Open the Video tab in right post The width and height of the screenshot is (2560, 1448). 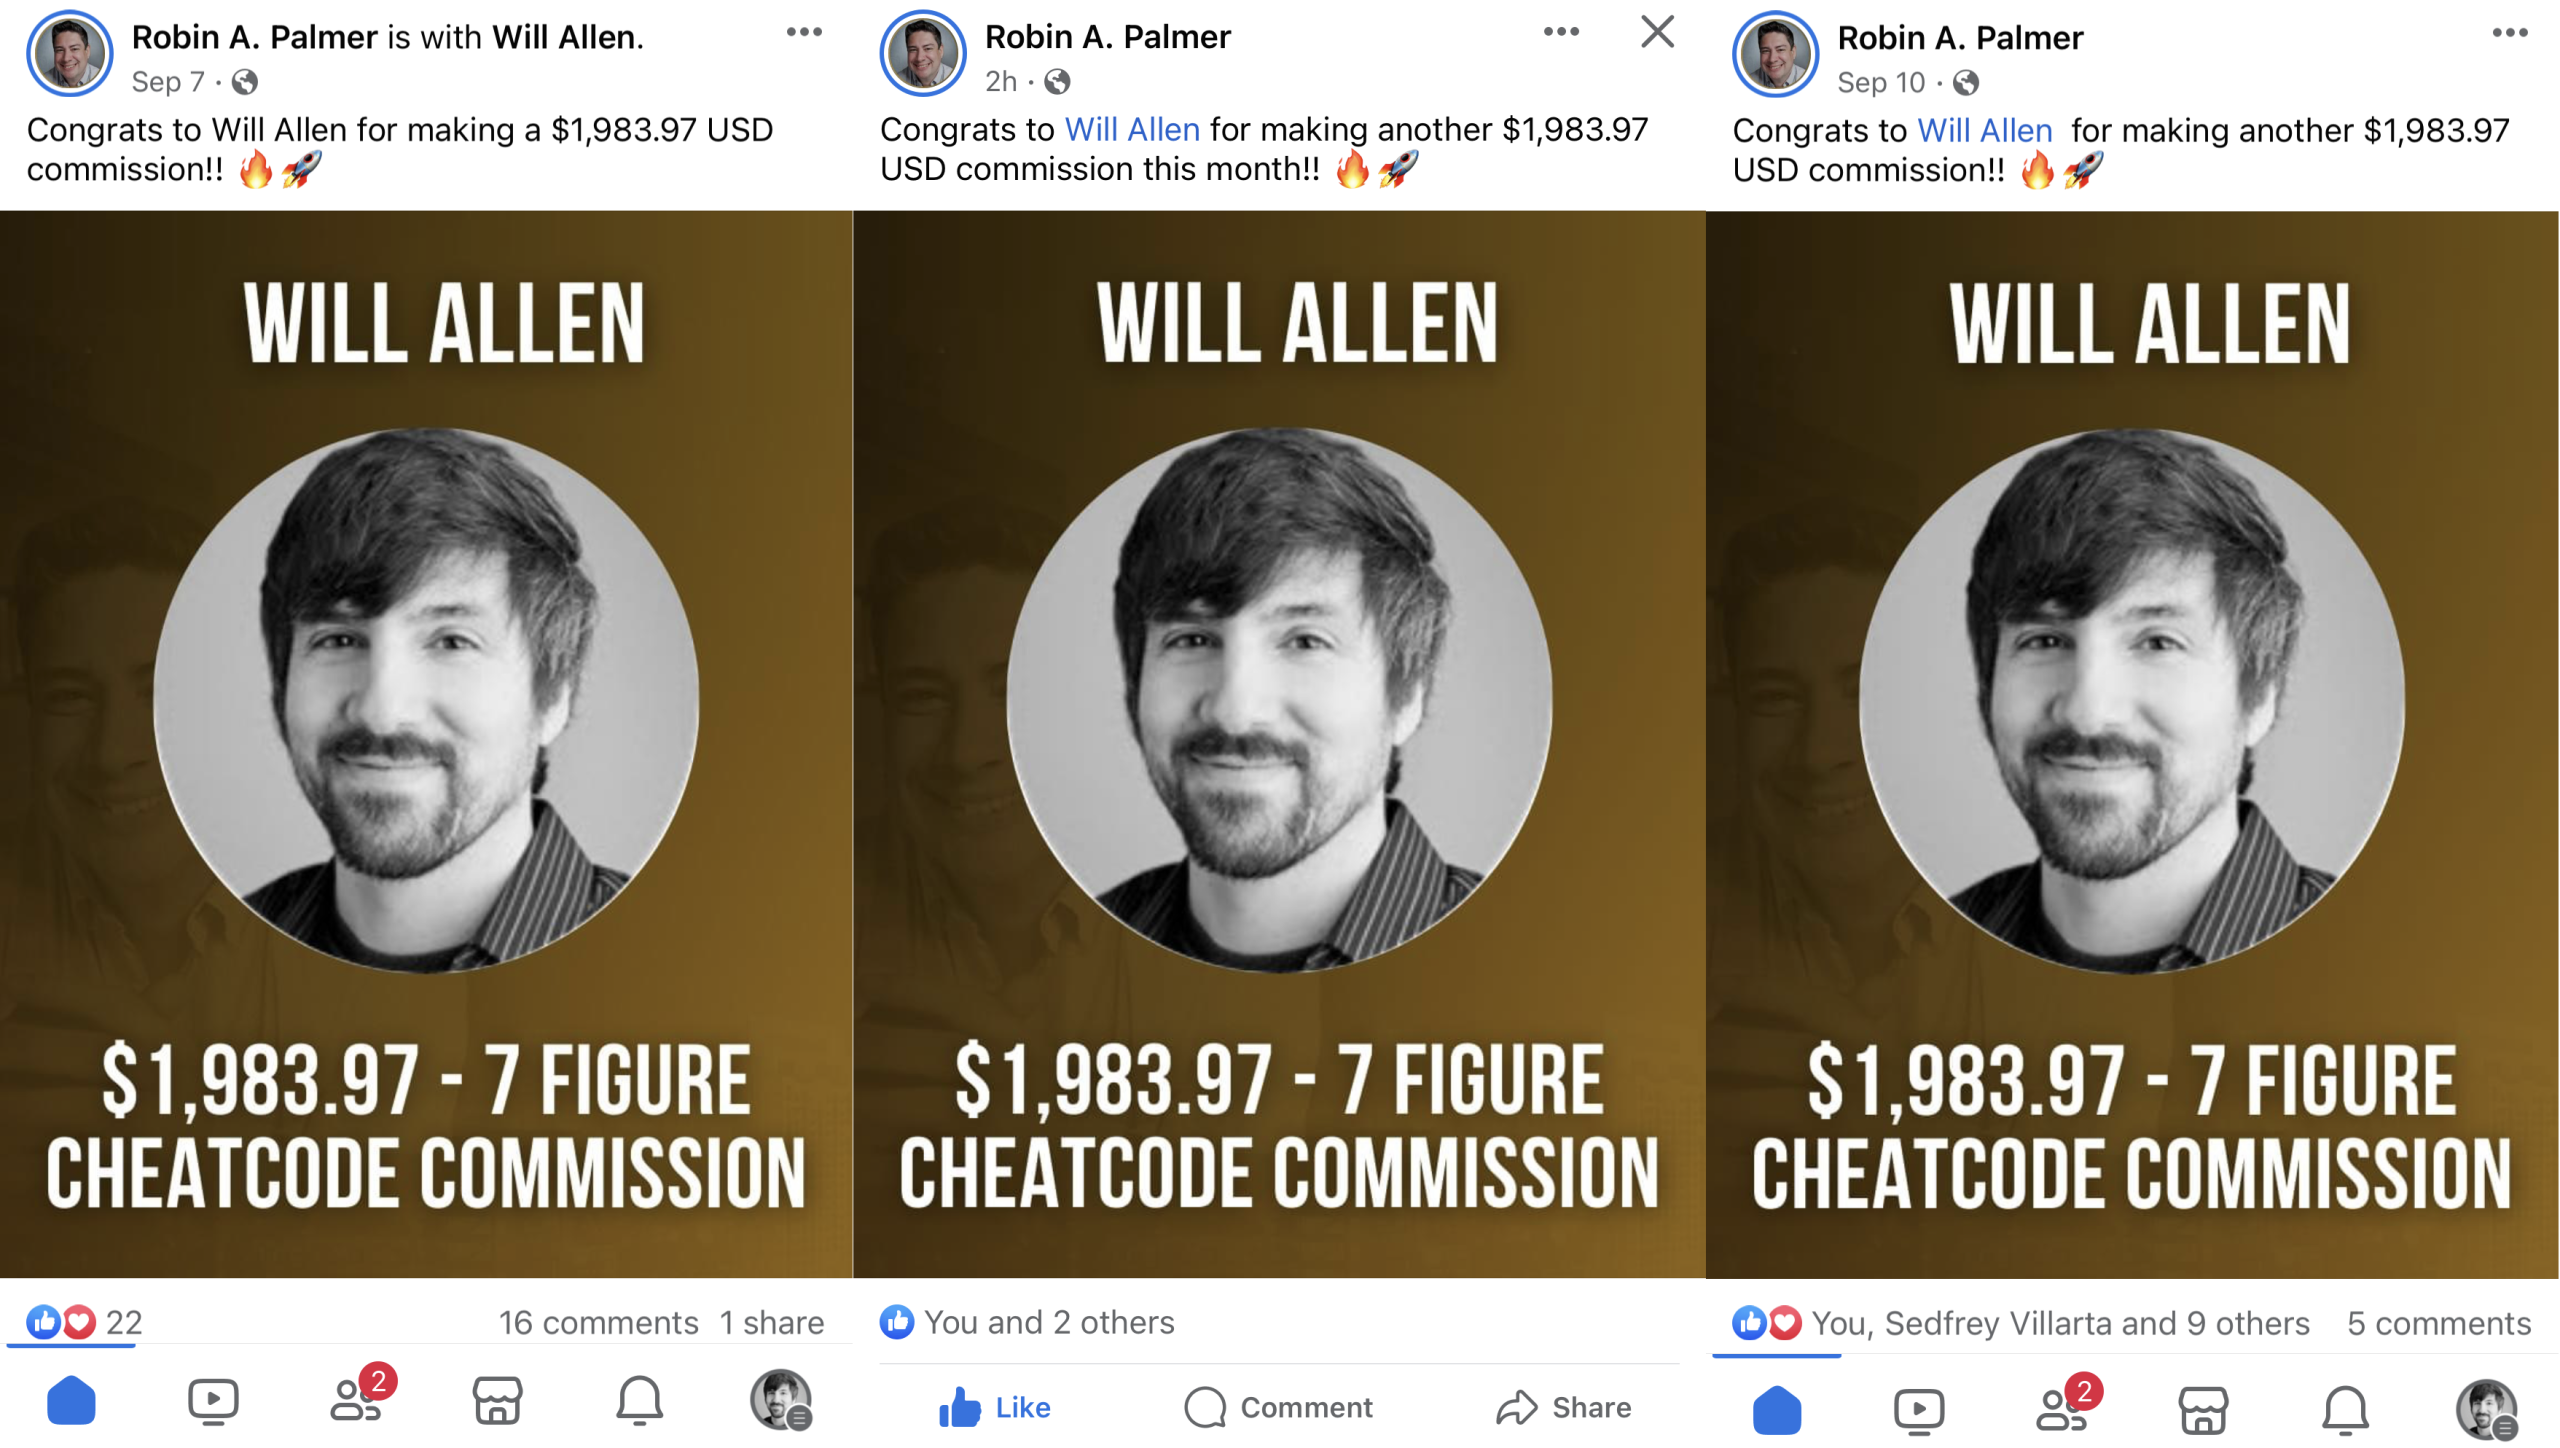coord(1919,1411)
